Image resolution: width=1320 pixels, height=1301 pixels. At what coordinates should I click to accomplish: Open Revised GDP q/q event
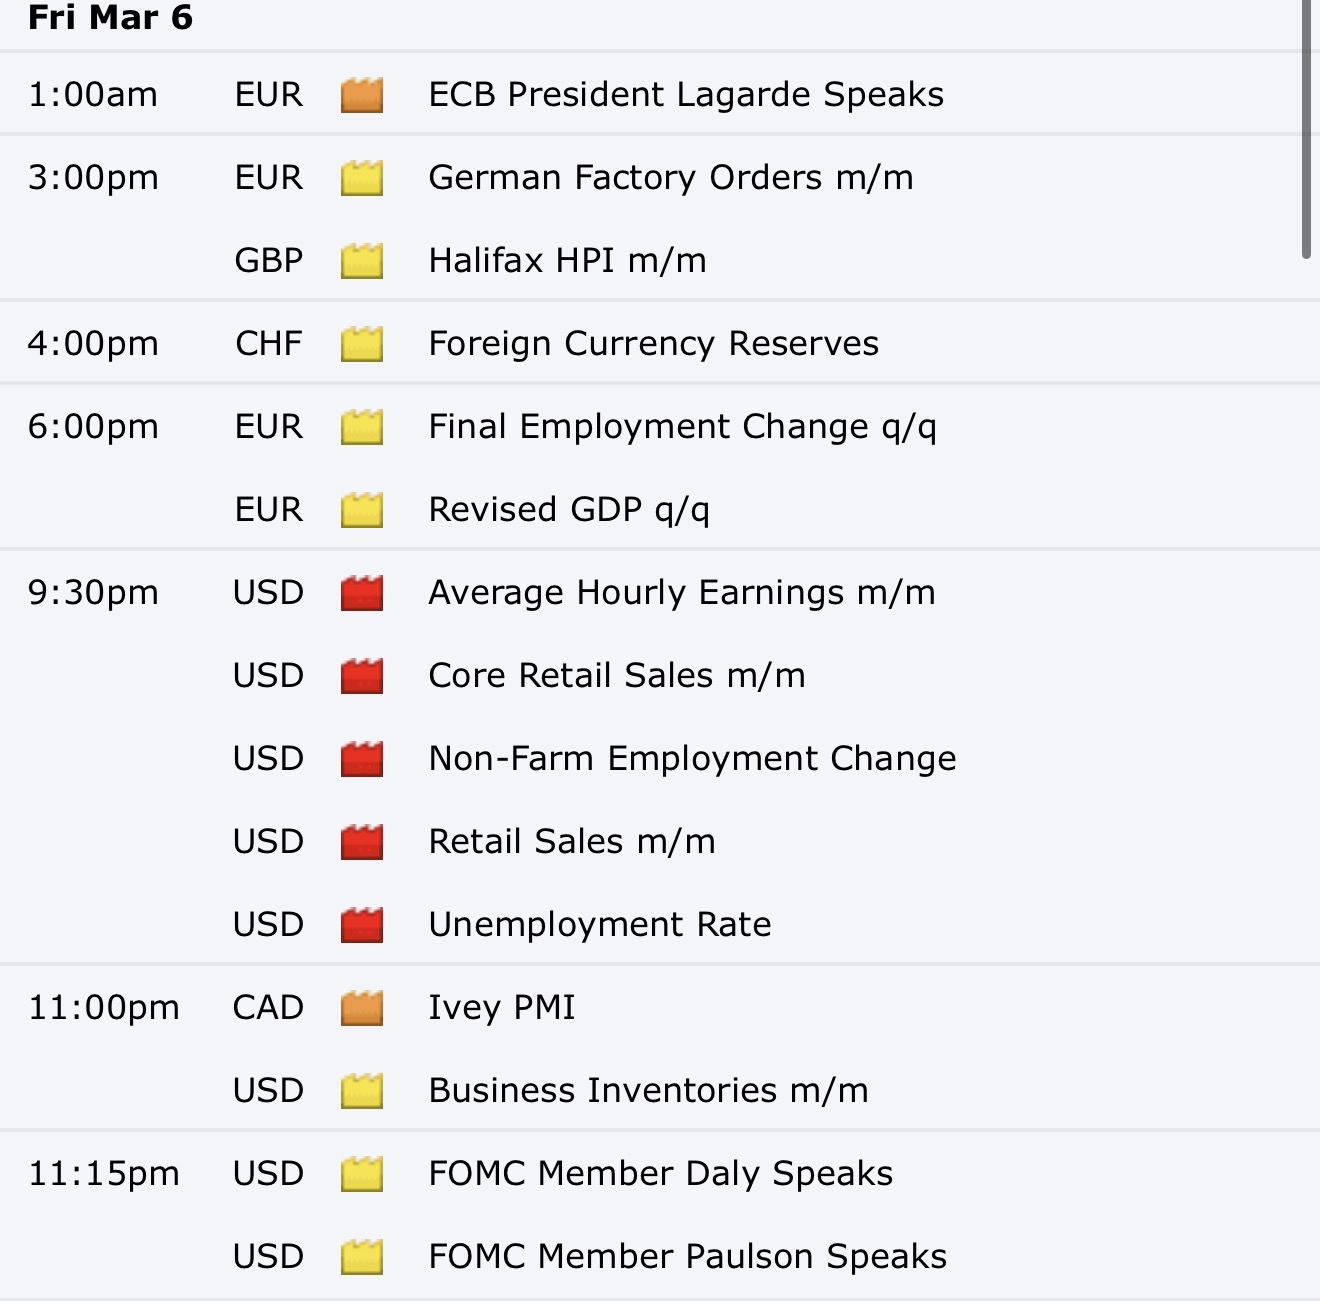569,509
